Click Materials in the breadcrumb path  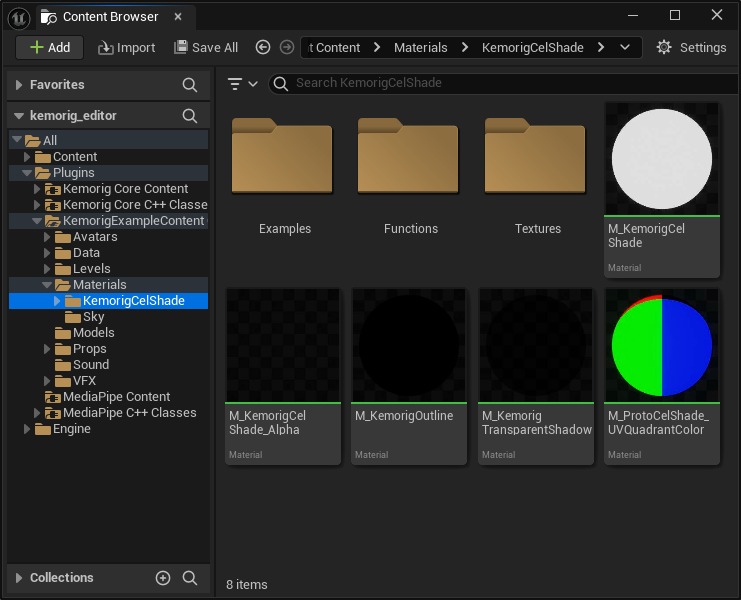point(420,47)
